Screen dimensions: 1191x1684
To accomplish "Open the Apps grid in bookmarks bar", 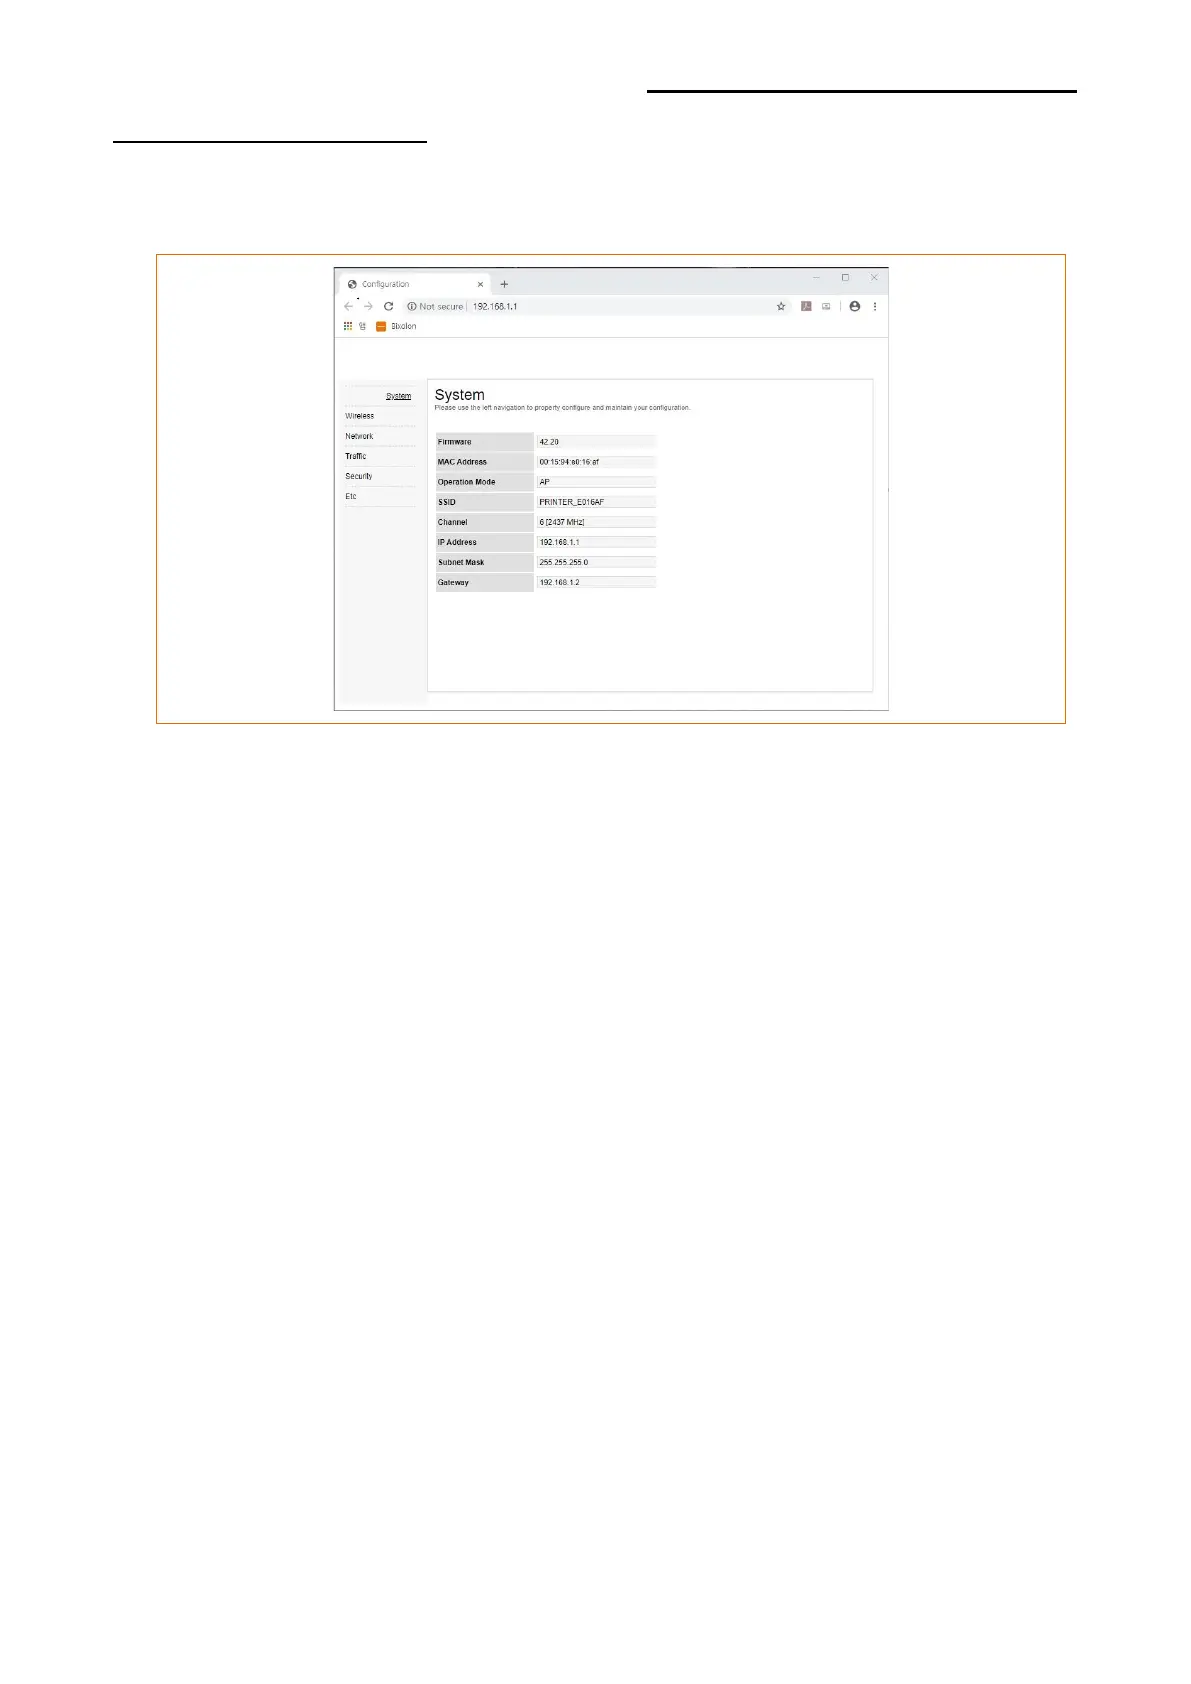I will pos(348,326).
